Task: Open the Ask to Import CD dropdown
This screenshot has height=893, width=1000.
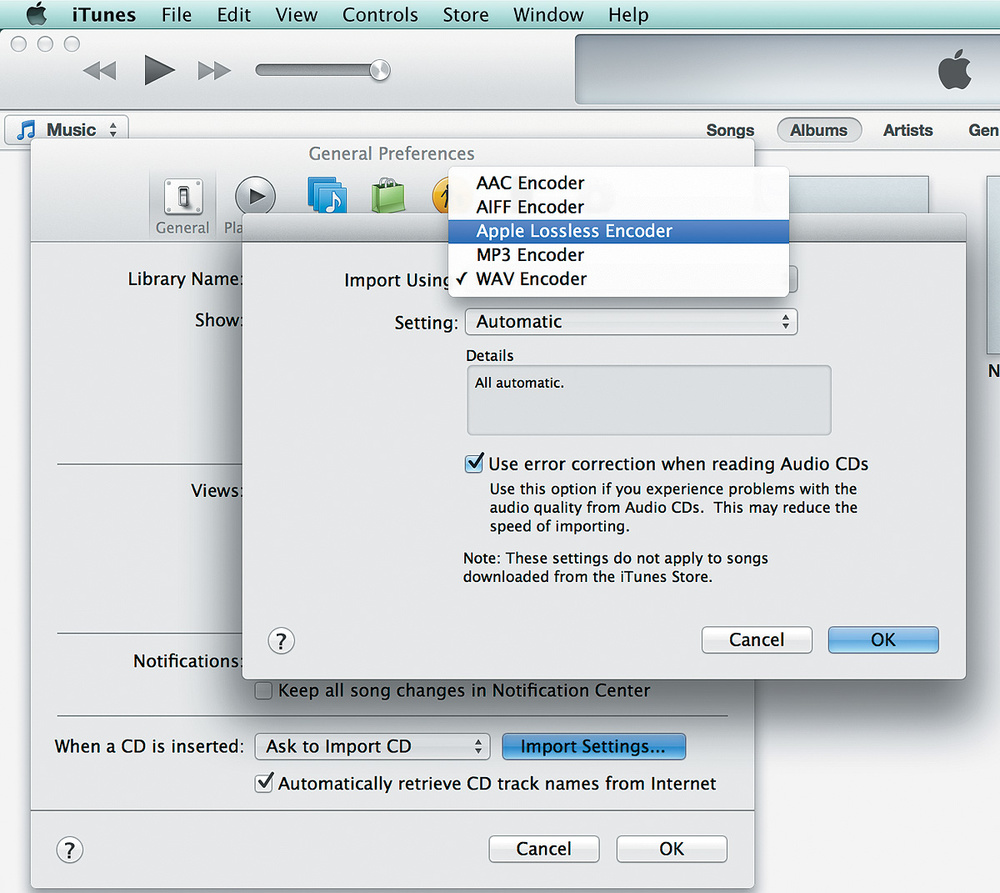Action: click(372, 746)
